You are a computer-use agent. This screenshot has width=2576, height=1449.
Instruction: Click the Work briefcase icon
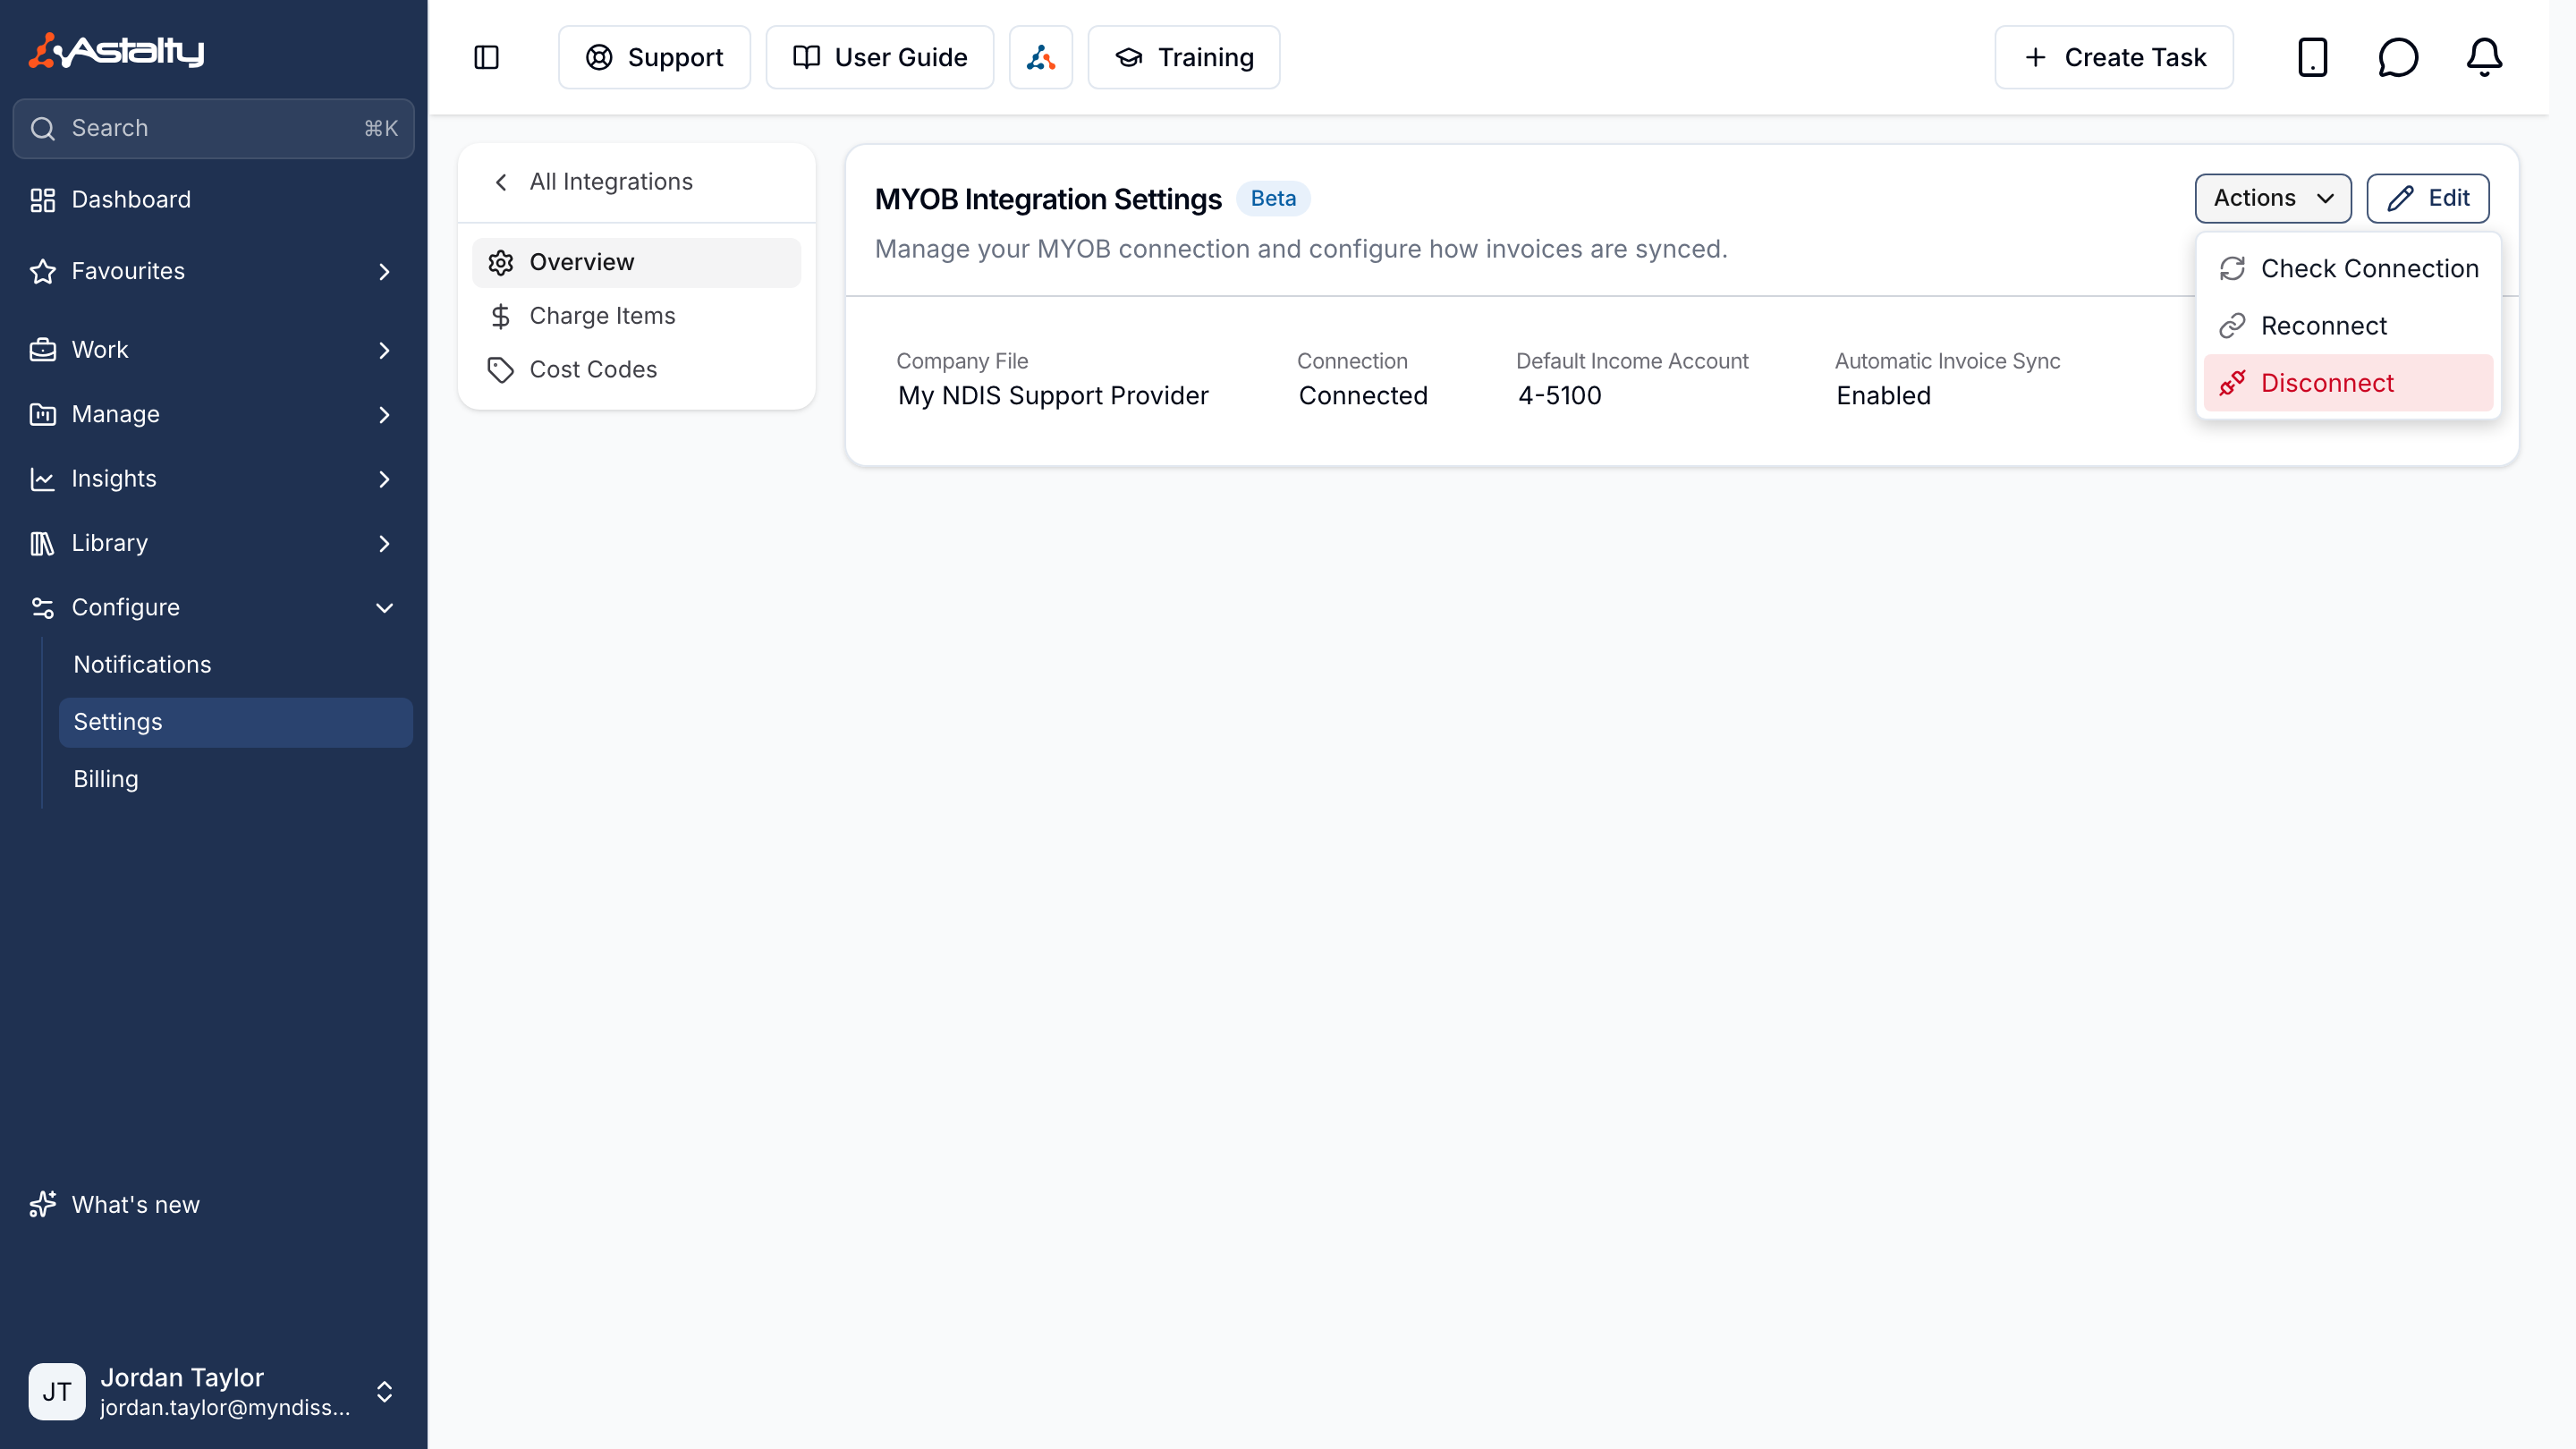click(x=42, y=350)
